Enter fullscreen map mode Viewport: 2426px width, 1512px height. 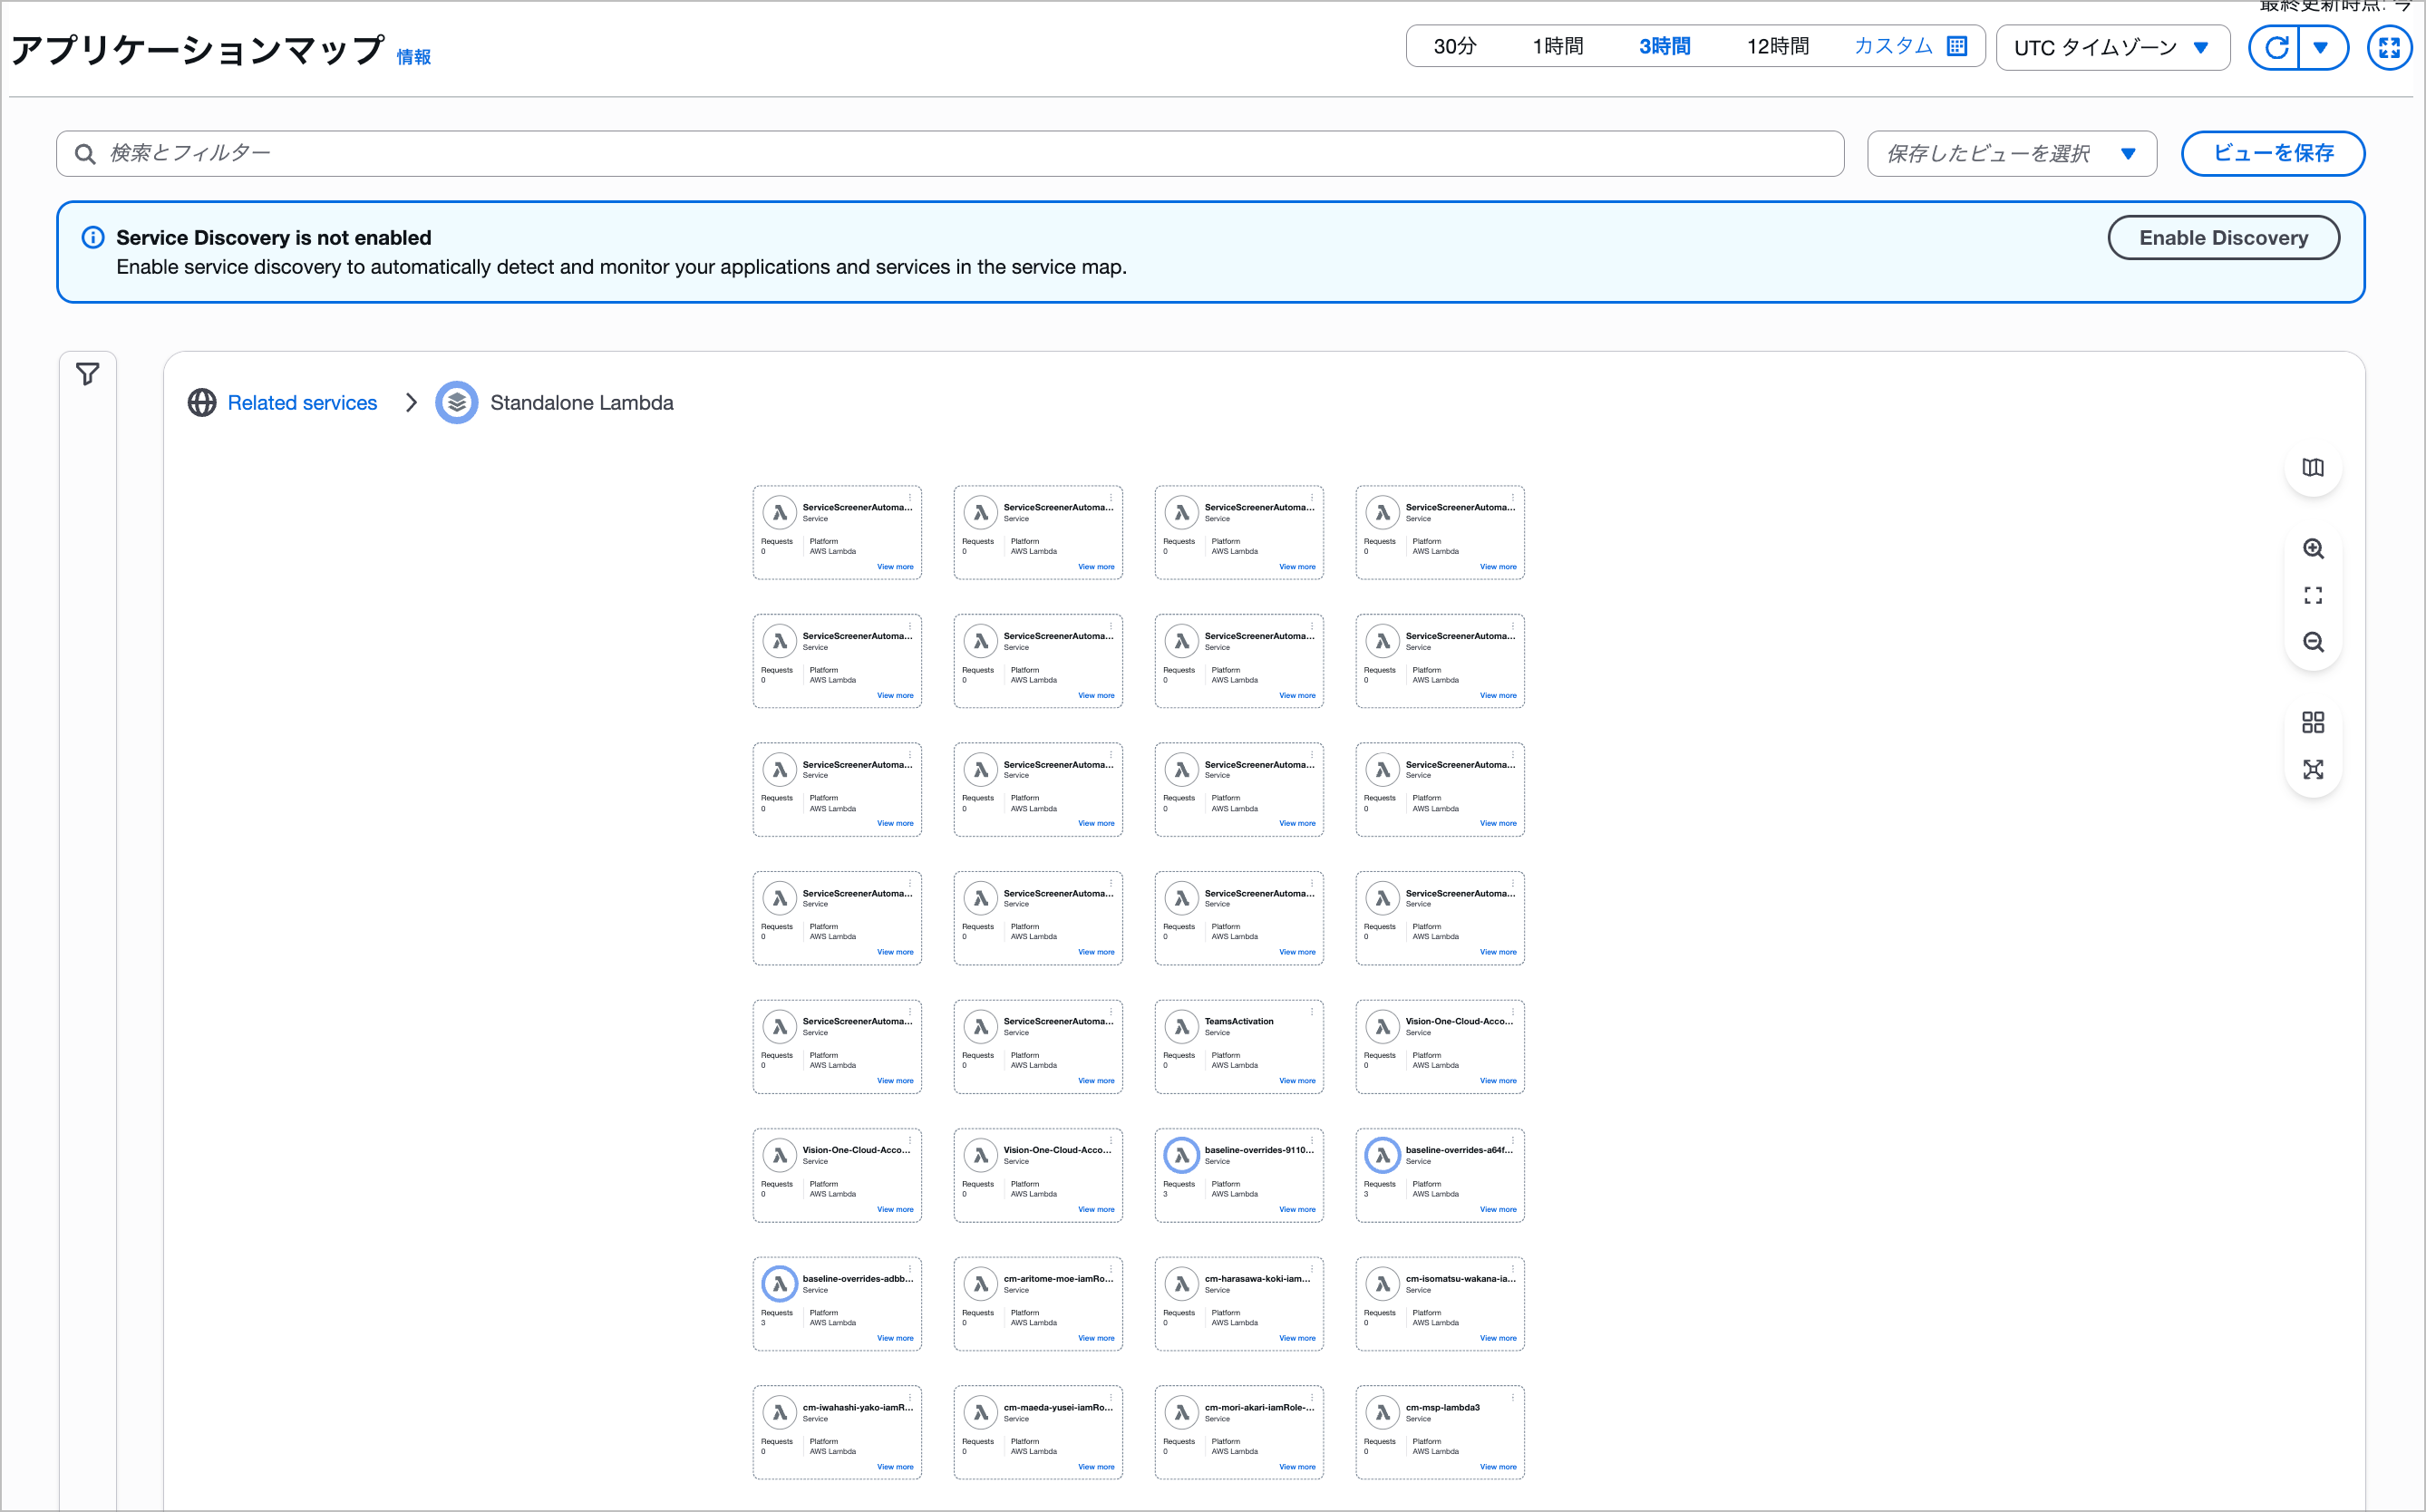[2389, 47]
